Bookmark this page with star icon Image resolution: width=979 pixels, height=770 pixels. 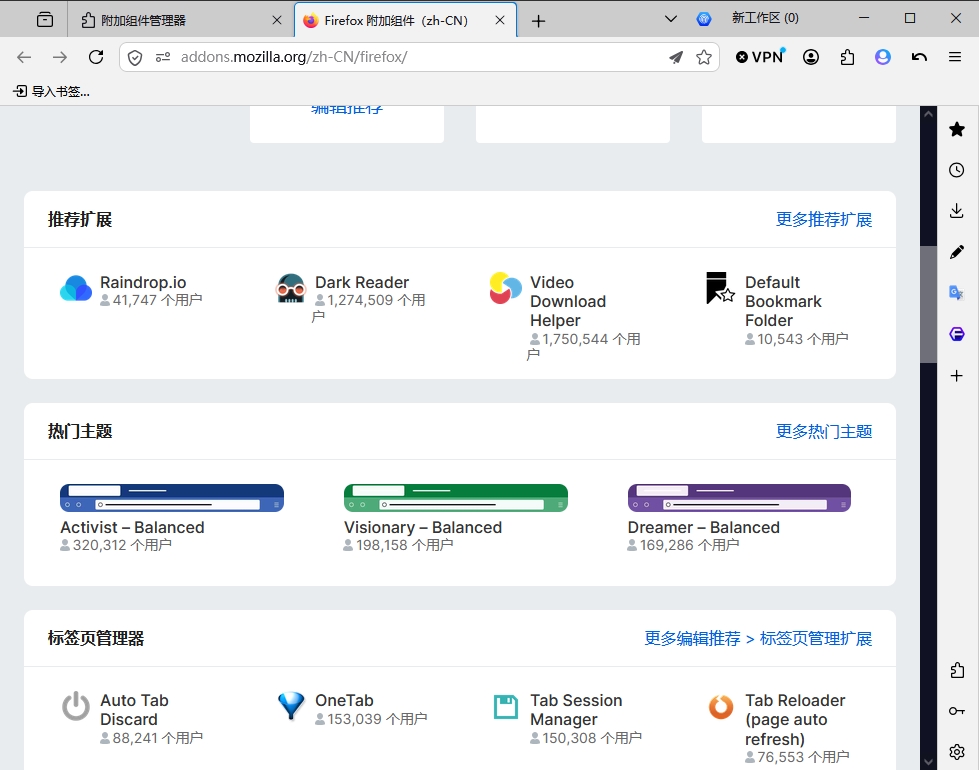(704, 57)
